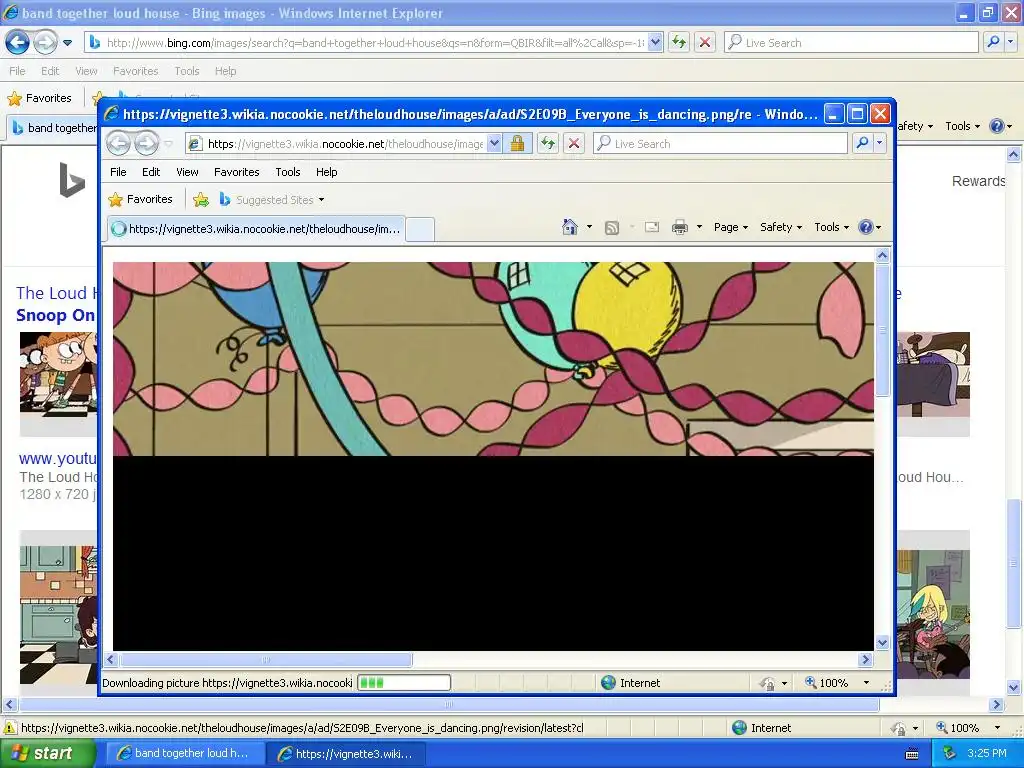Click Forward arrow in front image window

[x=146, y=143]
